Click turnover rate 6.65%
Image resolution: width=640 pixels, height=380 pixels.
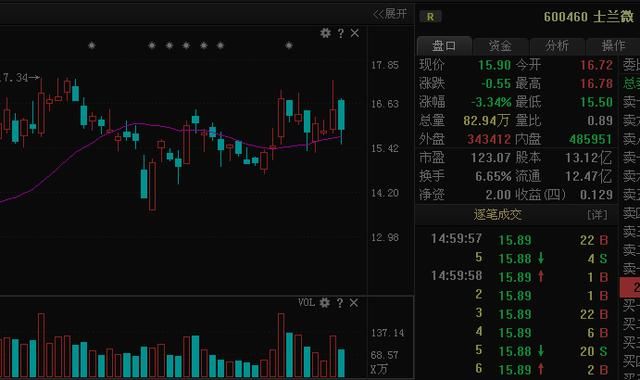[493, 176]
